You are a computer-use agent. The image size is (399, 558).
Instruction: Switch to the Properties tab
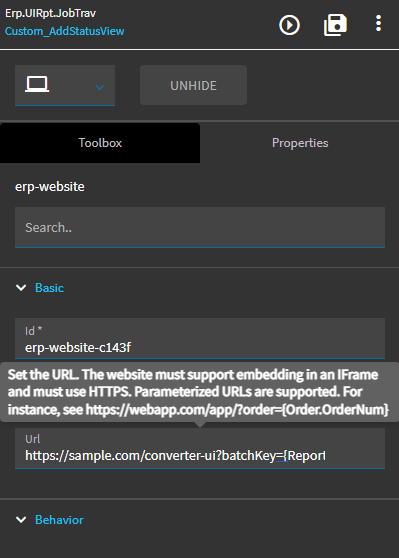point(300,143)
